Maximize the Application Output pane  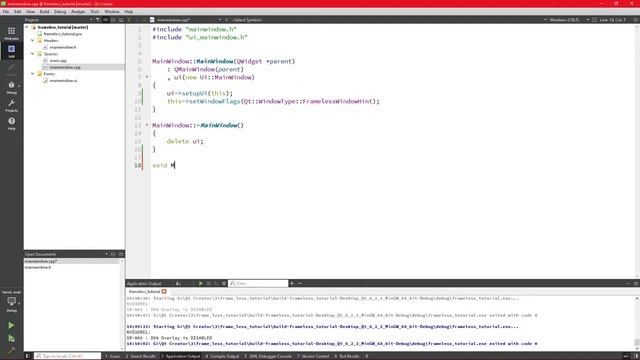[x=628, y=283]
